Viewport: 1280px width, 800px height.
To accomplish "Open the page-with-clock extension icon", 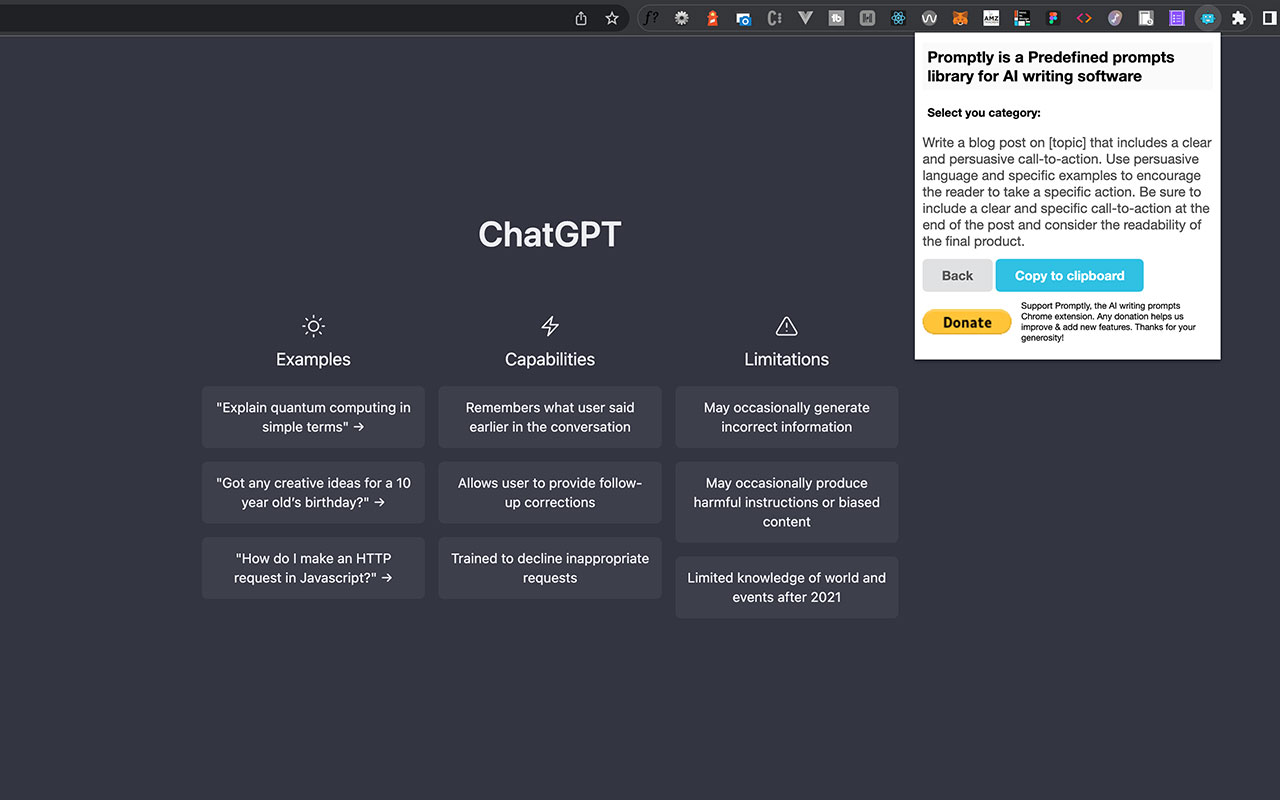I will 1146,18.
